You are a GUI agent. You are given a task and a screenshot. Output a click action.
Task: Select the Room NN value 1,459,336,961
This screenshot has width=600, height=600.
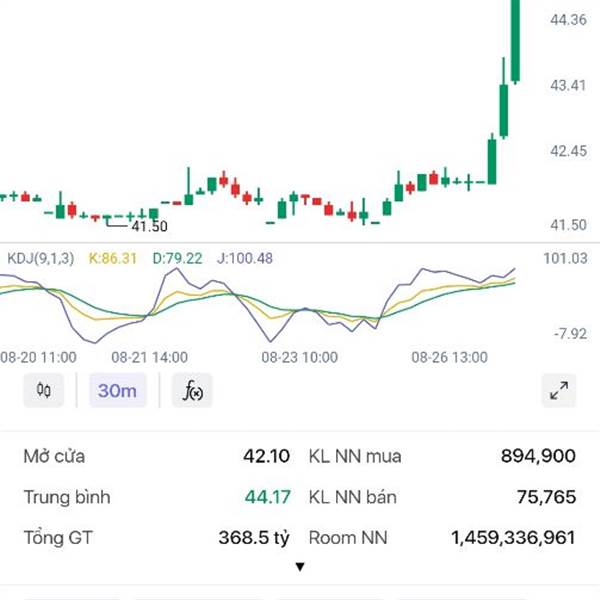click(513, 538)
